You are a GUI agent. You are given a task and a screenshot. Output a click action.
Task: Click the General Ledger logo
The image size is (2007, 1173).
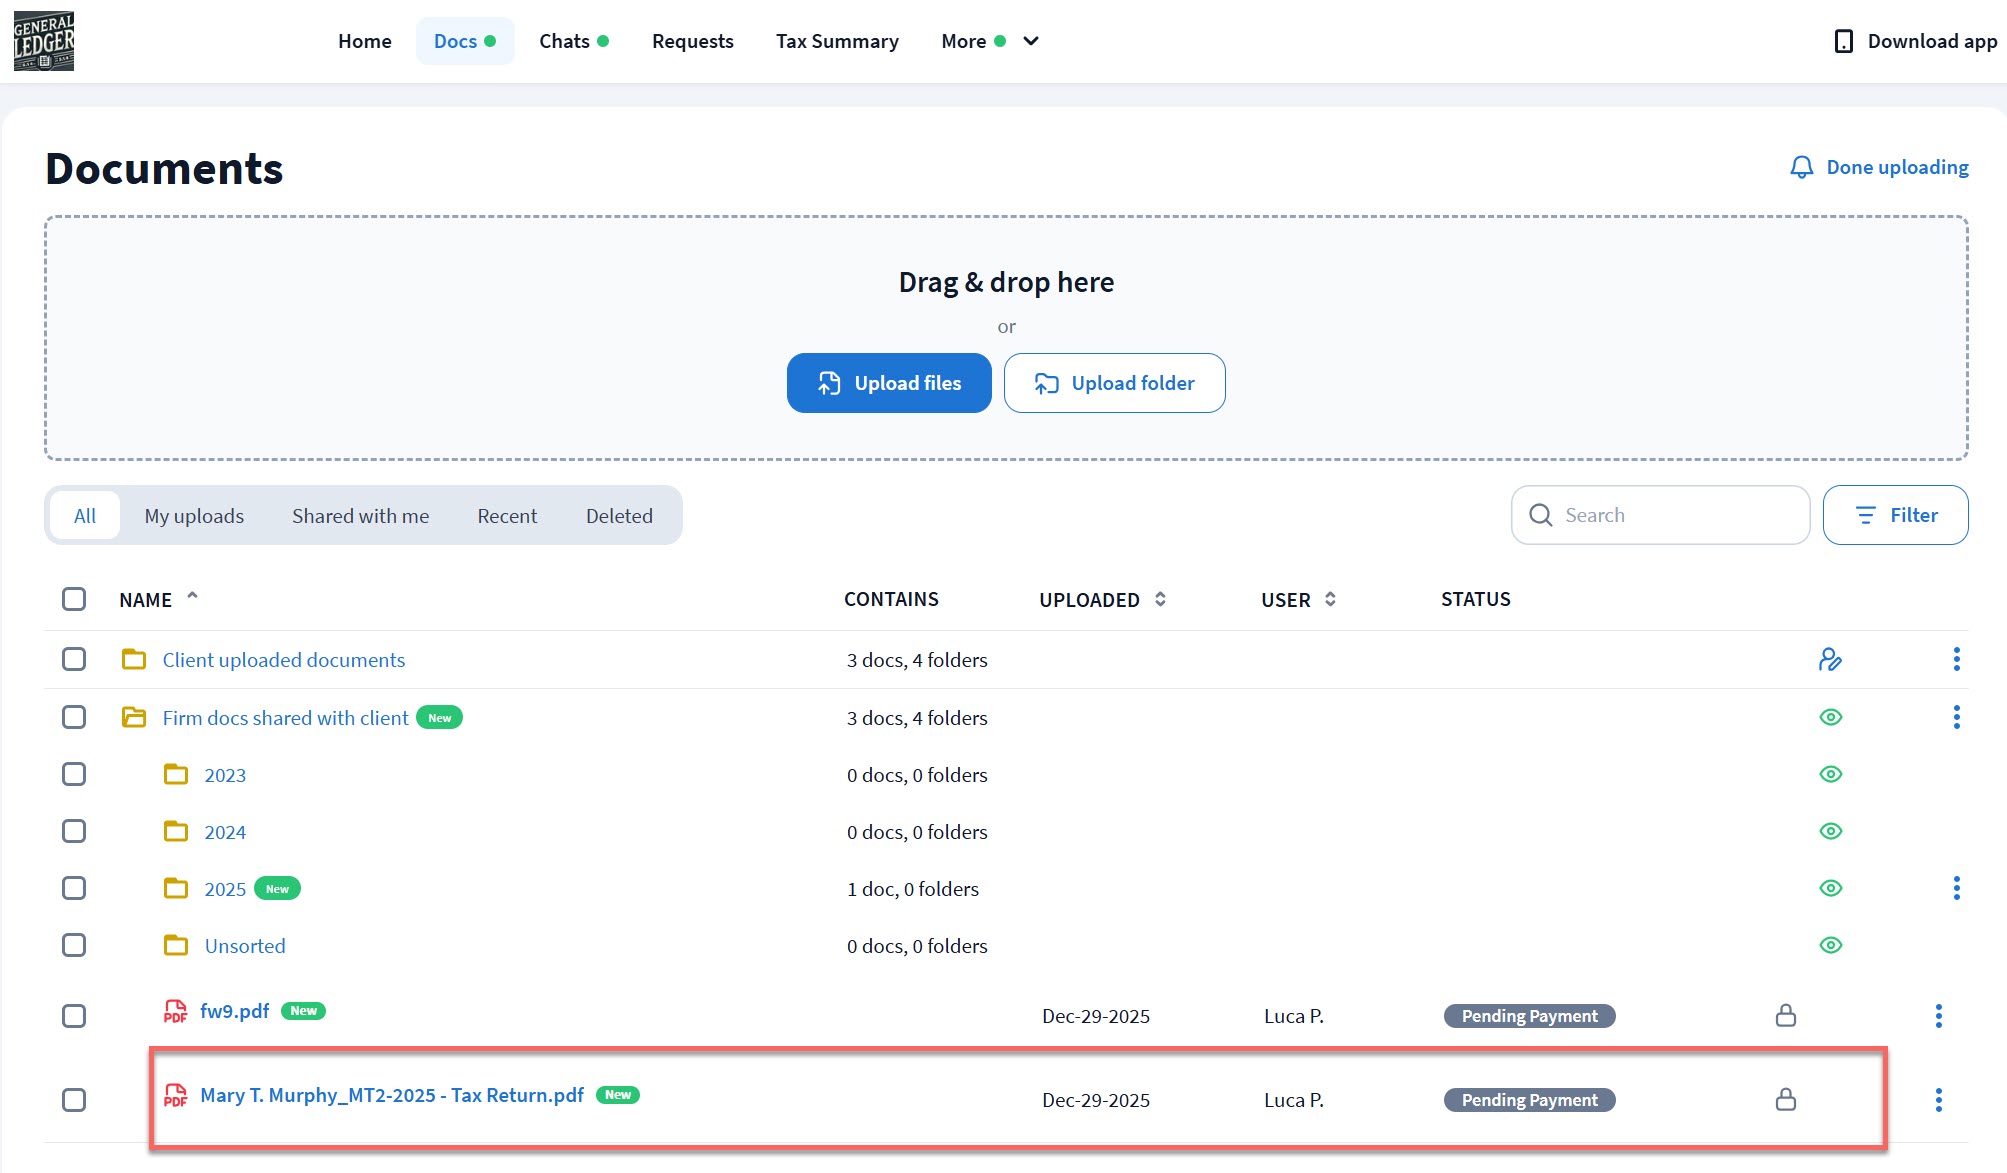tap(44, 41)
